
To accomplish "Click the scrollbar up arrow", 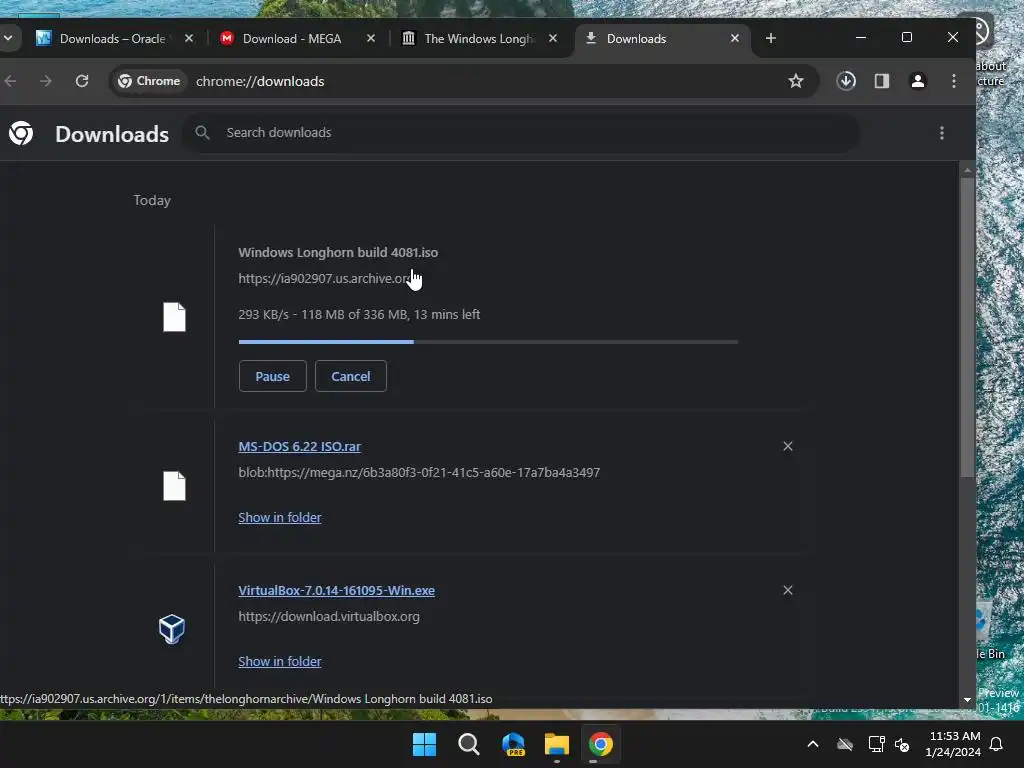I will click(x=967, y=170).
